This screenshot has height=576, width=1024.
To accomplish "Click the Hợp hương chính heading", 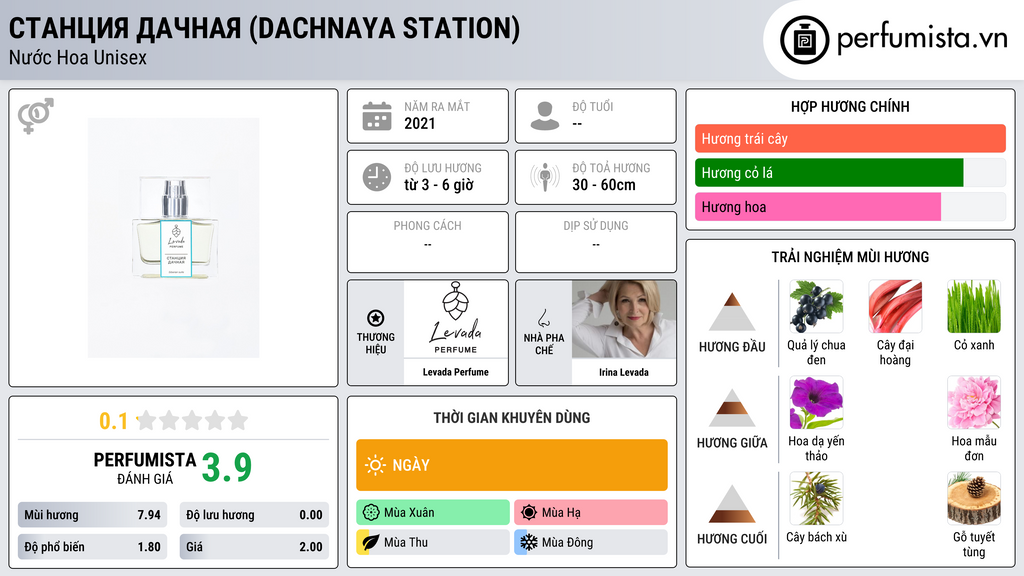I will pyautogui.click(x=850, y=106).
